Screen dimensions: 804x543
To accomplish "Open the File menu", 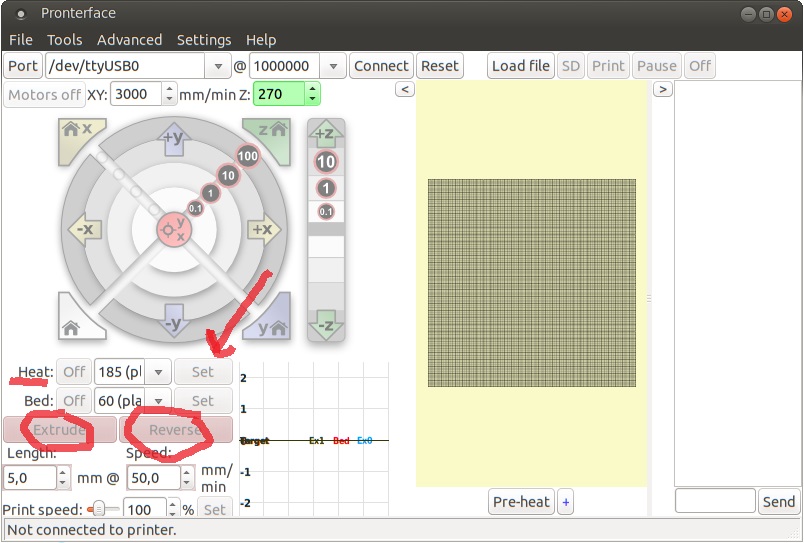I will point(21,40).
